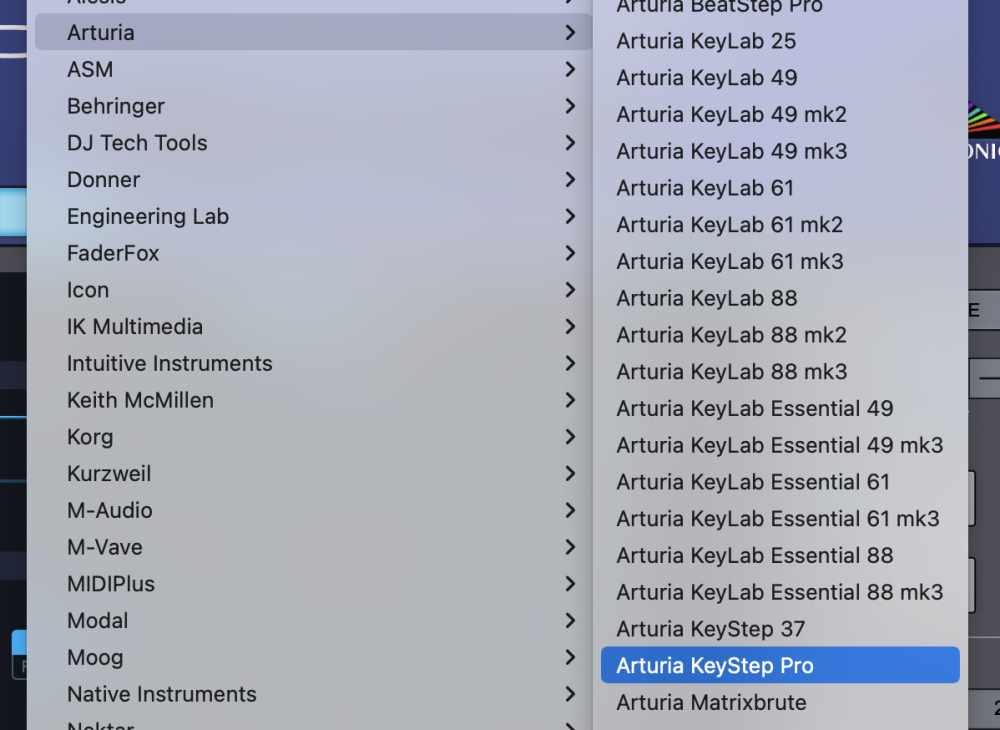This screenshot has height=730, width=1000.
Task: Select Arturia KeyStep 37 entry
Action: click(710, 629)
